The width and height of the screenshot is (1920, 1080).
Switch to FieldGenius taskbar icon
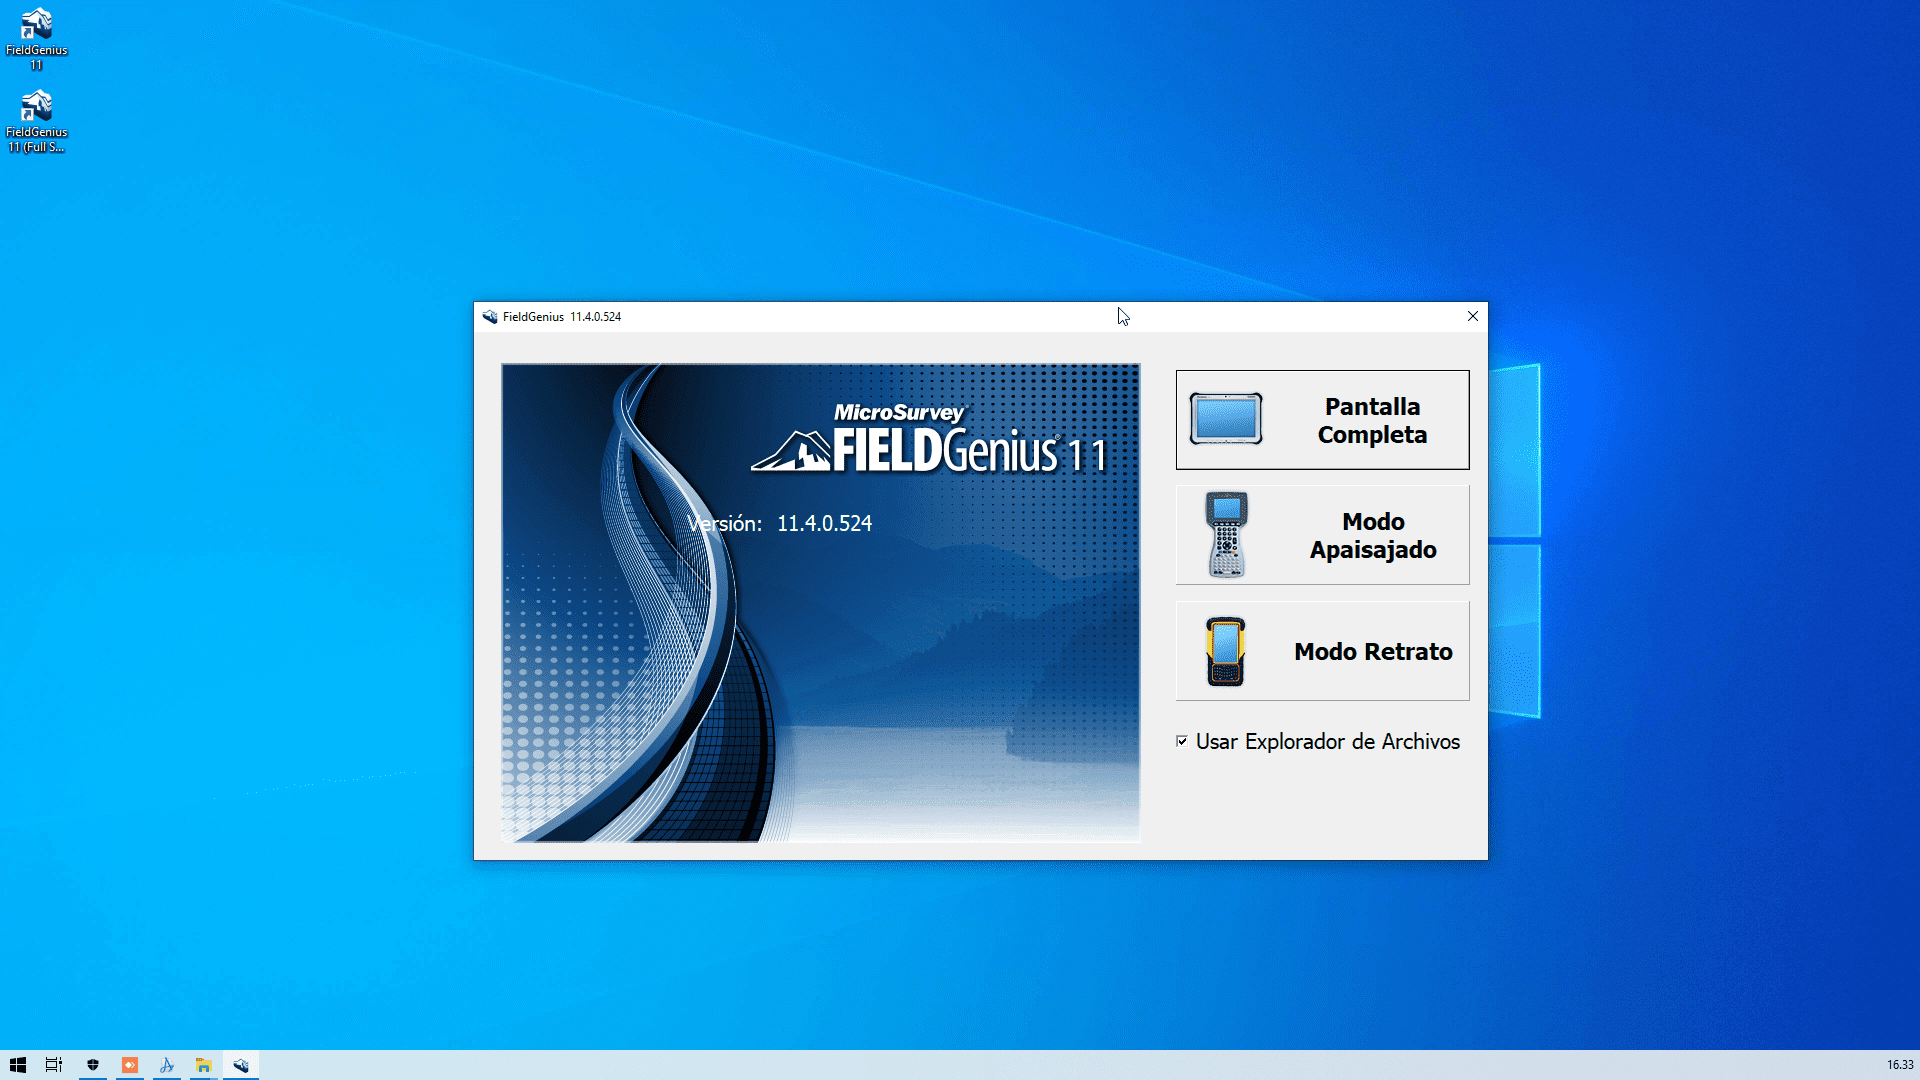(x=241, y=1065)
